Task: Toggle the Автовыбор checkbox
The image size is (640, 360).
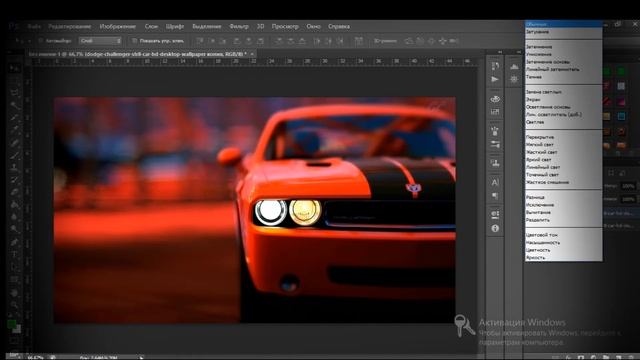Action: pos(40,41)
